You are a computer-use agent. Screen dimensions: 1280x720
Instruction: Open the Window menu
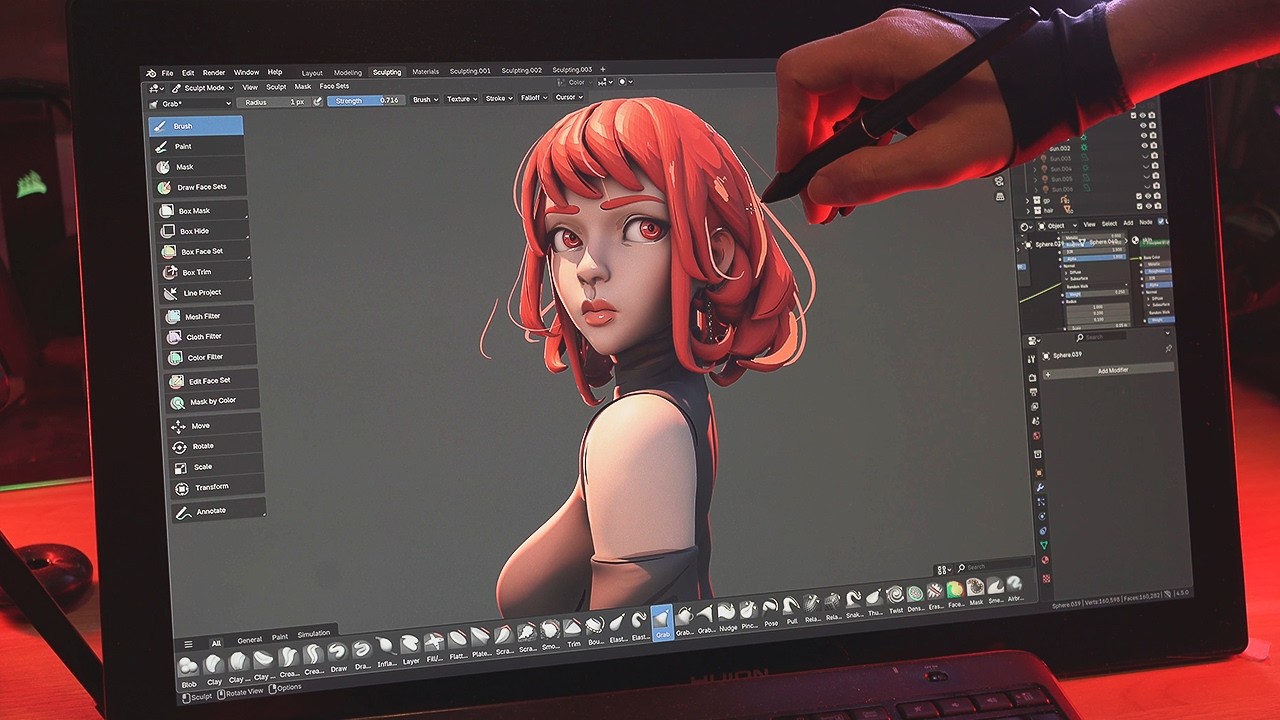246,73
